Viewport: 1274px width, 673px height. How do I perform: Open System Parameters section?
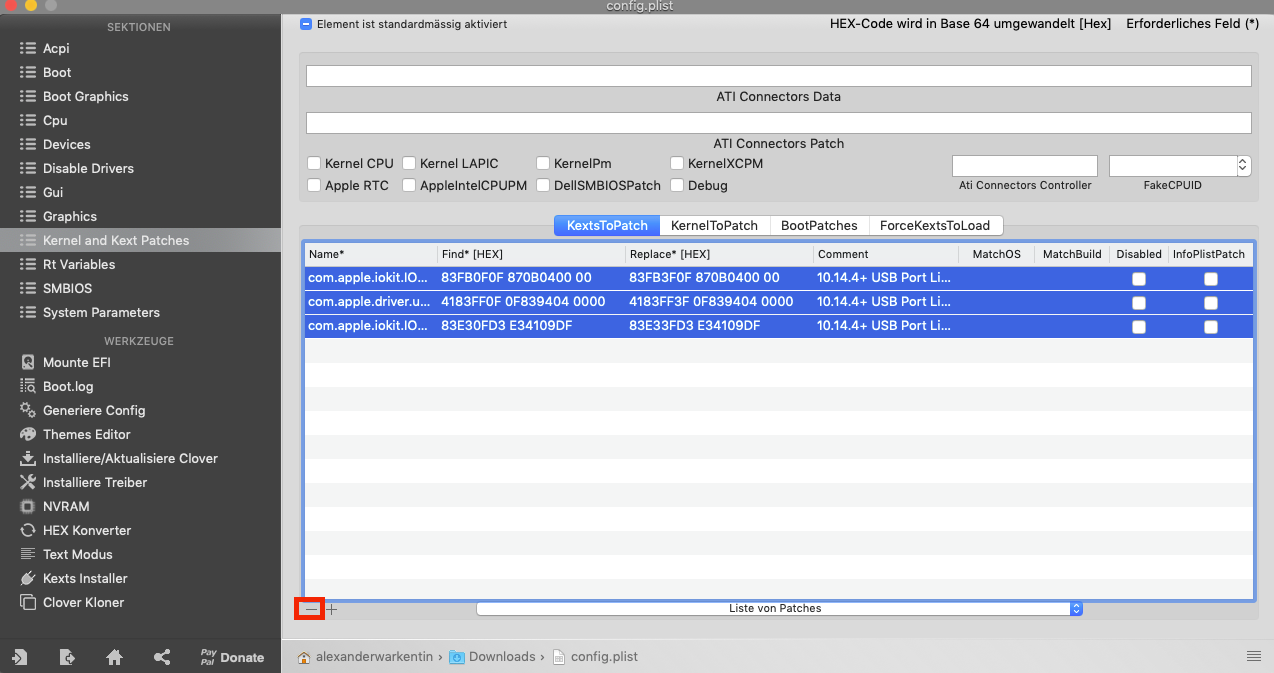pyautogui.click(x=101, y=312)
